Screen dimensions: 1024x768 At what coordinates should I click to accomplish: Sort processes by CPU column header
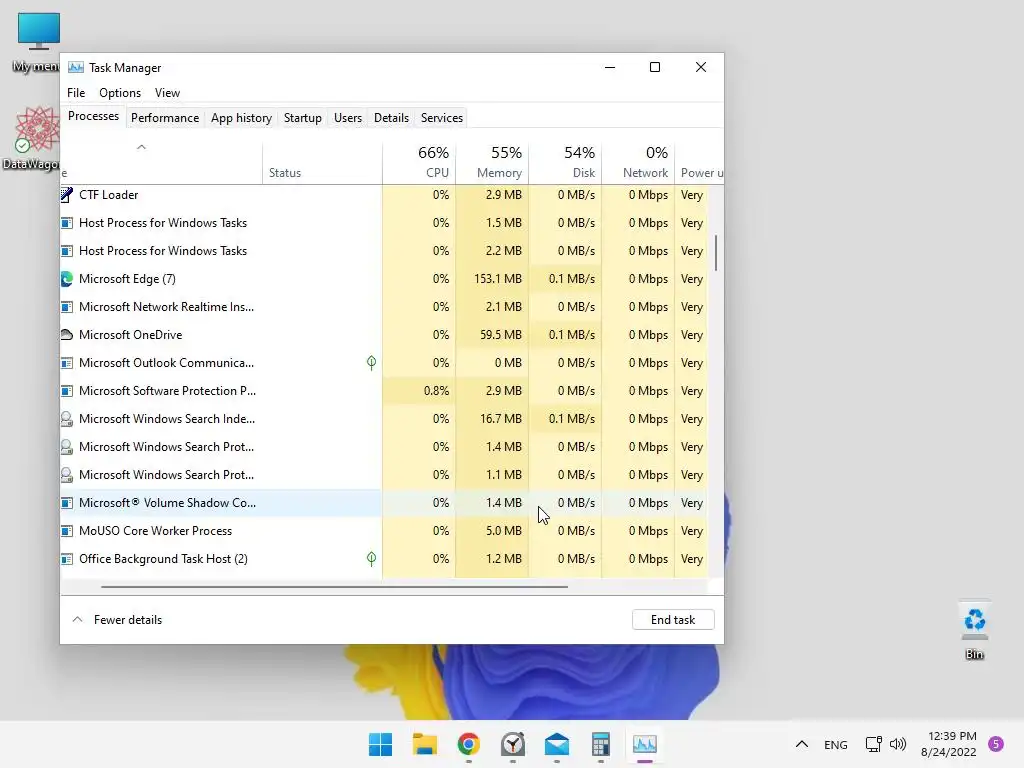point(419,162)
